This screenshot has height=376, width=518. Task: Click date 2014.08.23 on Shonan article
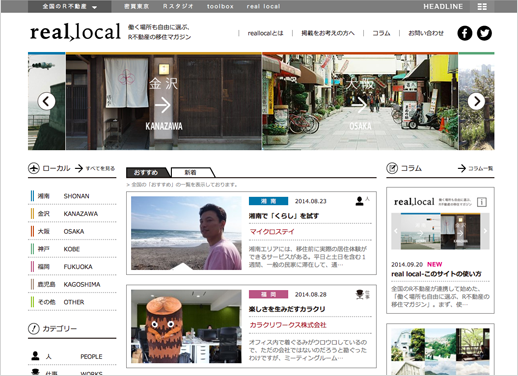311,201
